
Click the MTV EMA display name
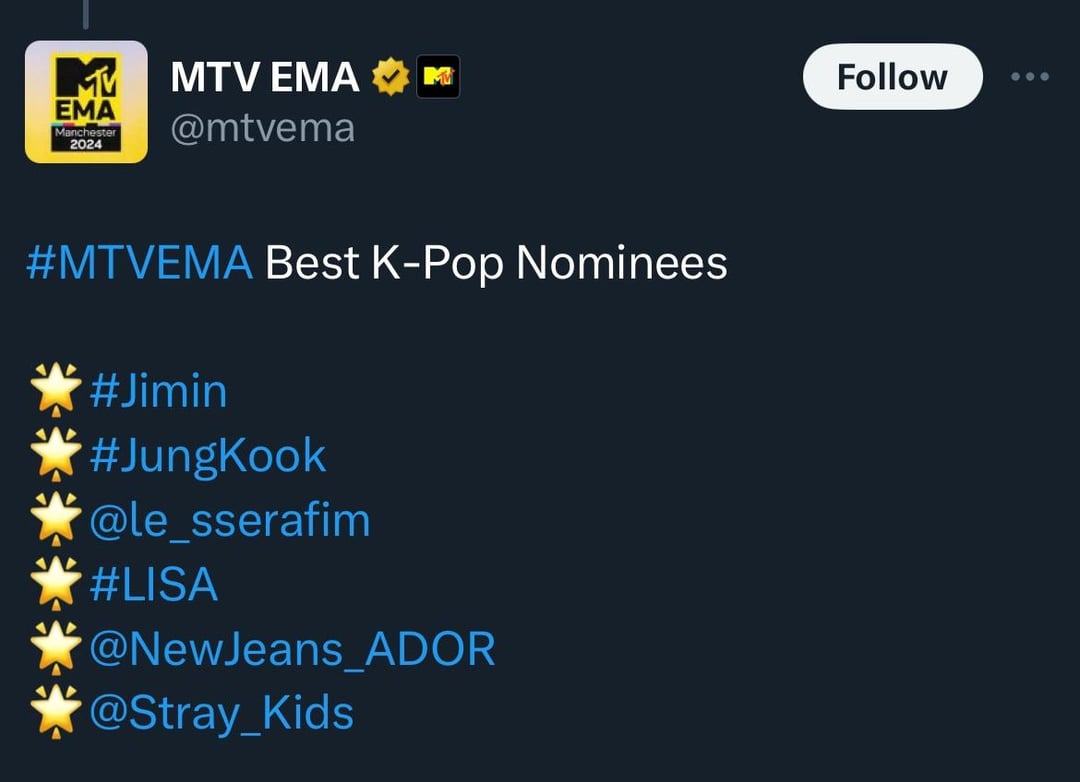pos(265,77)
